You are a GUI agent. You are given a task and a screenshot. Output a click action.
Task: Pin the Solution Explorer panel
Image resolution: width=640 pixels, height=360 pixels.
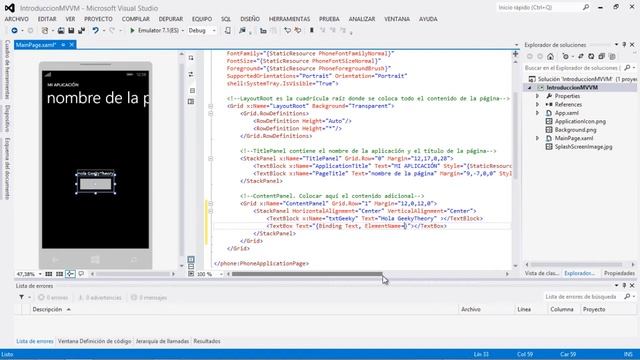click(x=624, y=44)
